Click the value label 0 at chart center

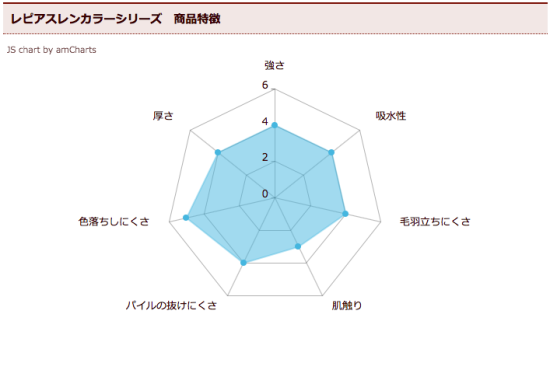point(265,194)
